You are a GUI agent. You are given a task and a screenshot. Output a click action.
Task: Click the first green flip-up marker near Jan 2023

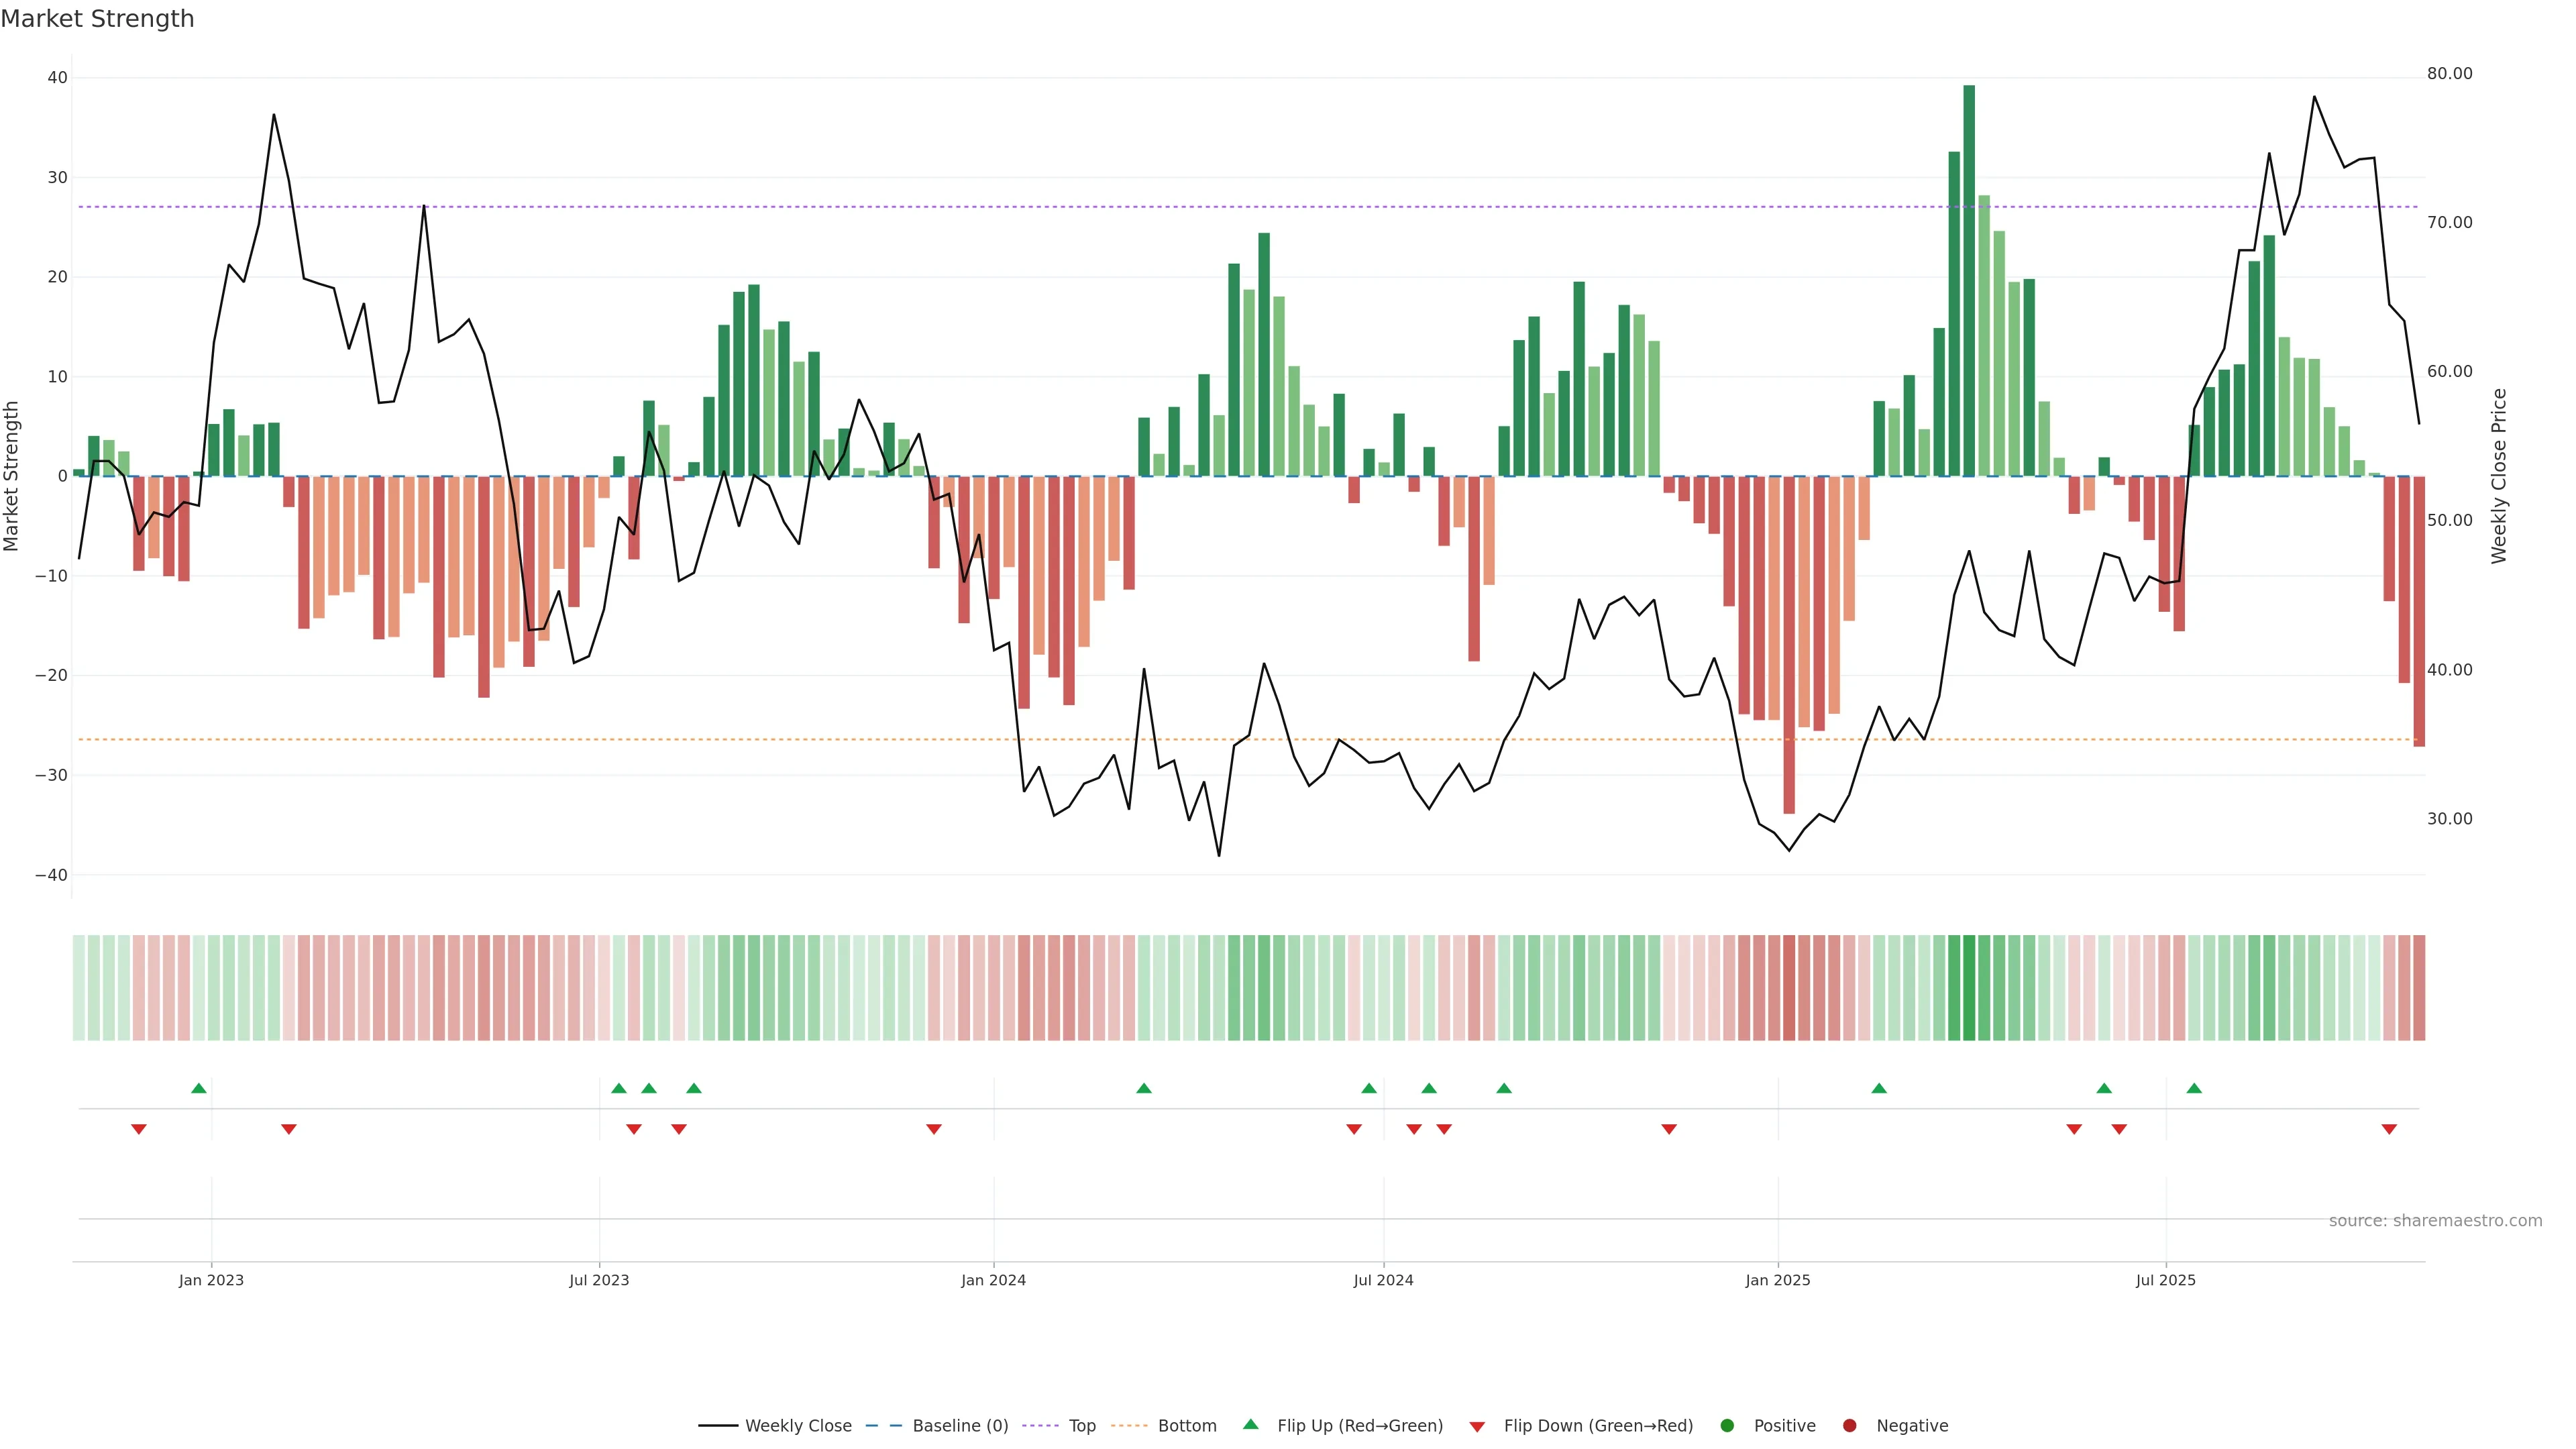199,1088
